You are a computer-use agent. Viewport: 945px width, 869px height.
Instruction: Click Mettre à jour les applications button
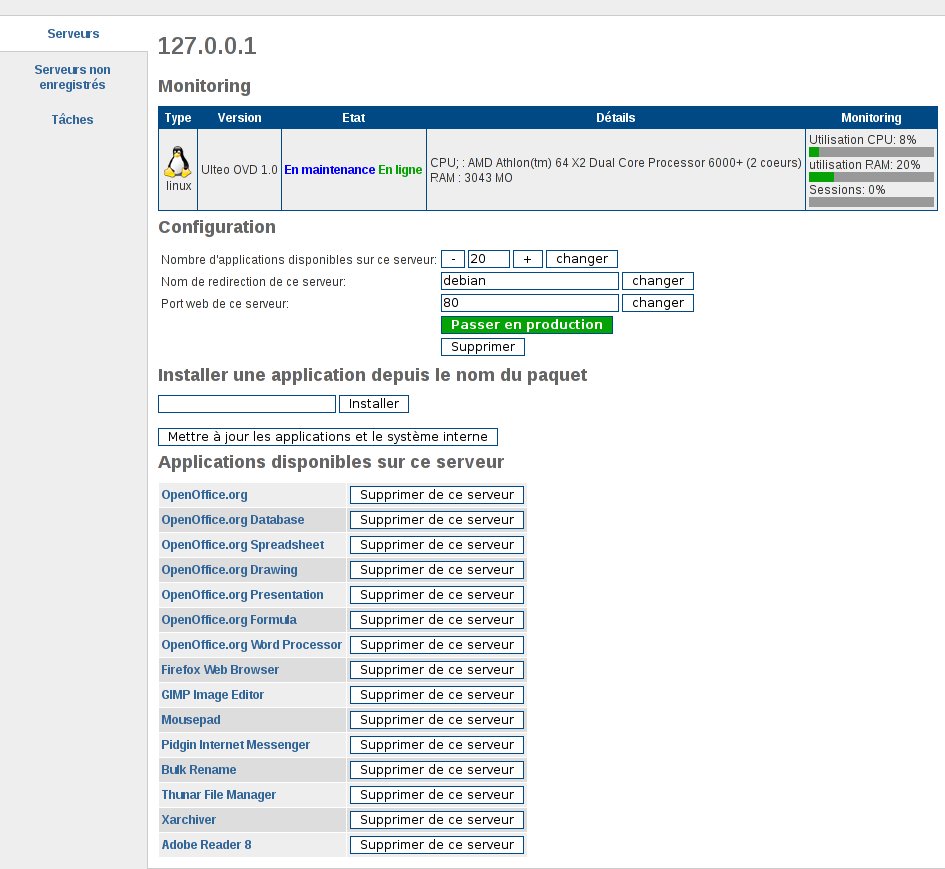pos(328,436)
